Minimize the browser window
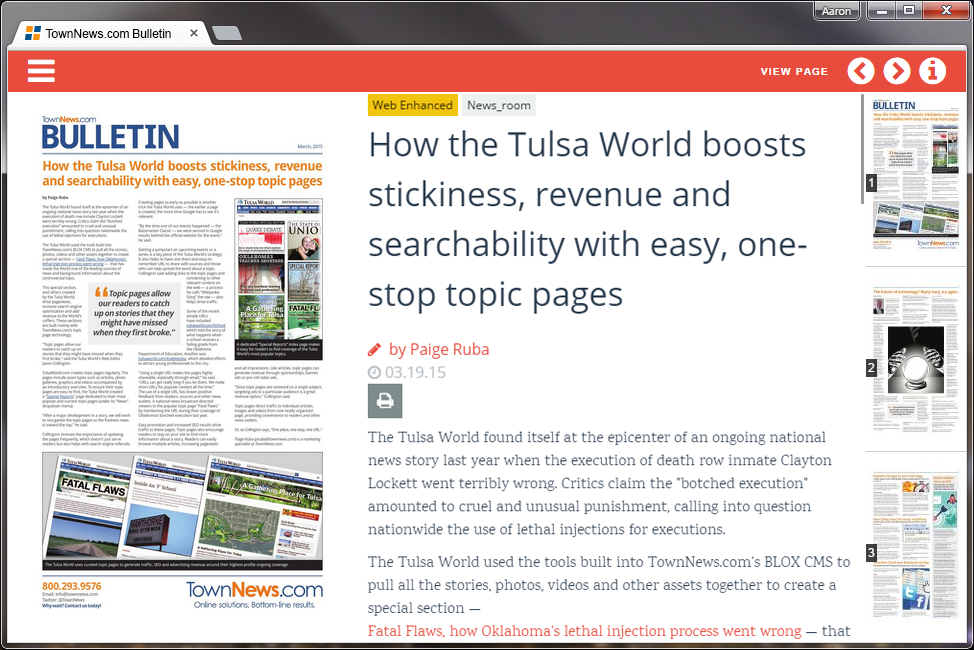The width and height of the screenshot is (974, 650). click(x=882, y=10)
